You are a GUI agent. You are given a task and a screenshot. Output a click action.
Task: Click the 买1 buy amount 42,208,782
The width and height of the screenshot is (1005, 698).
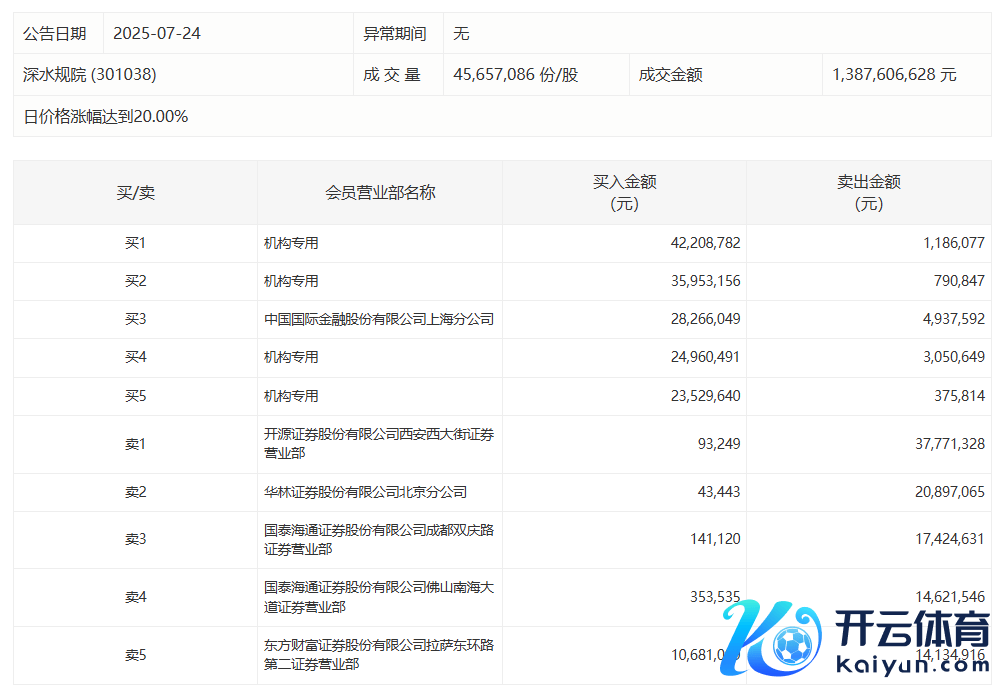[705, 243]
